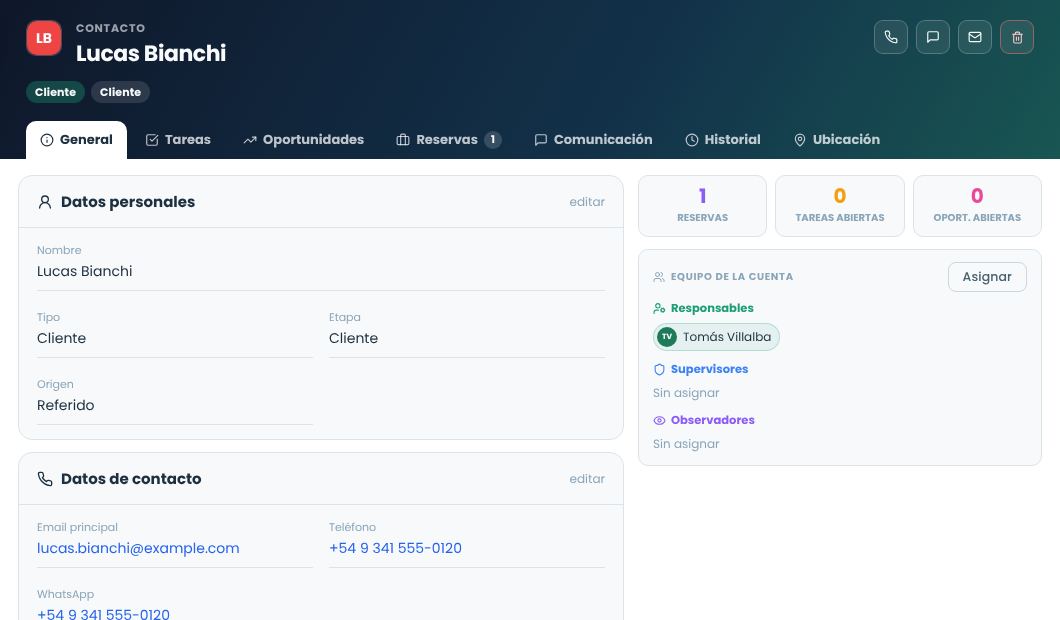Image resolution: width=1060 pixels, height=620 pixels.
Task: Click the trend arrow icon on Oportunidades tab
Action: tap(250, 141)
